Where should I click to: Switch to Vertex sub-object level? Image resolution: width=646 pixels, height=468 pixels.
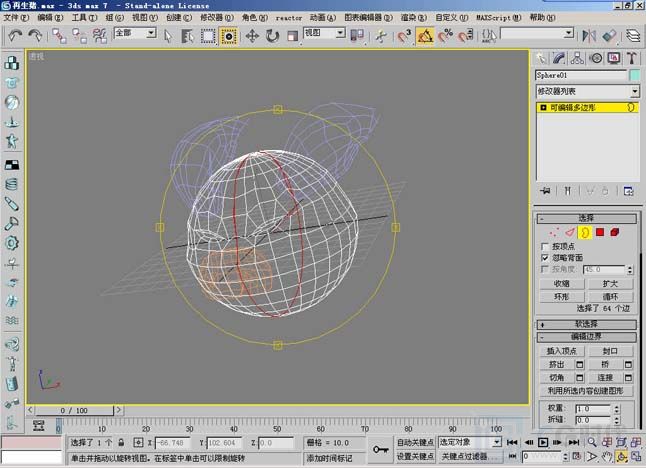point(554,233)
